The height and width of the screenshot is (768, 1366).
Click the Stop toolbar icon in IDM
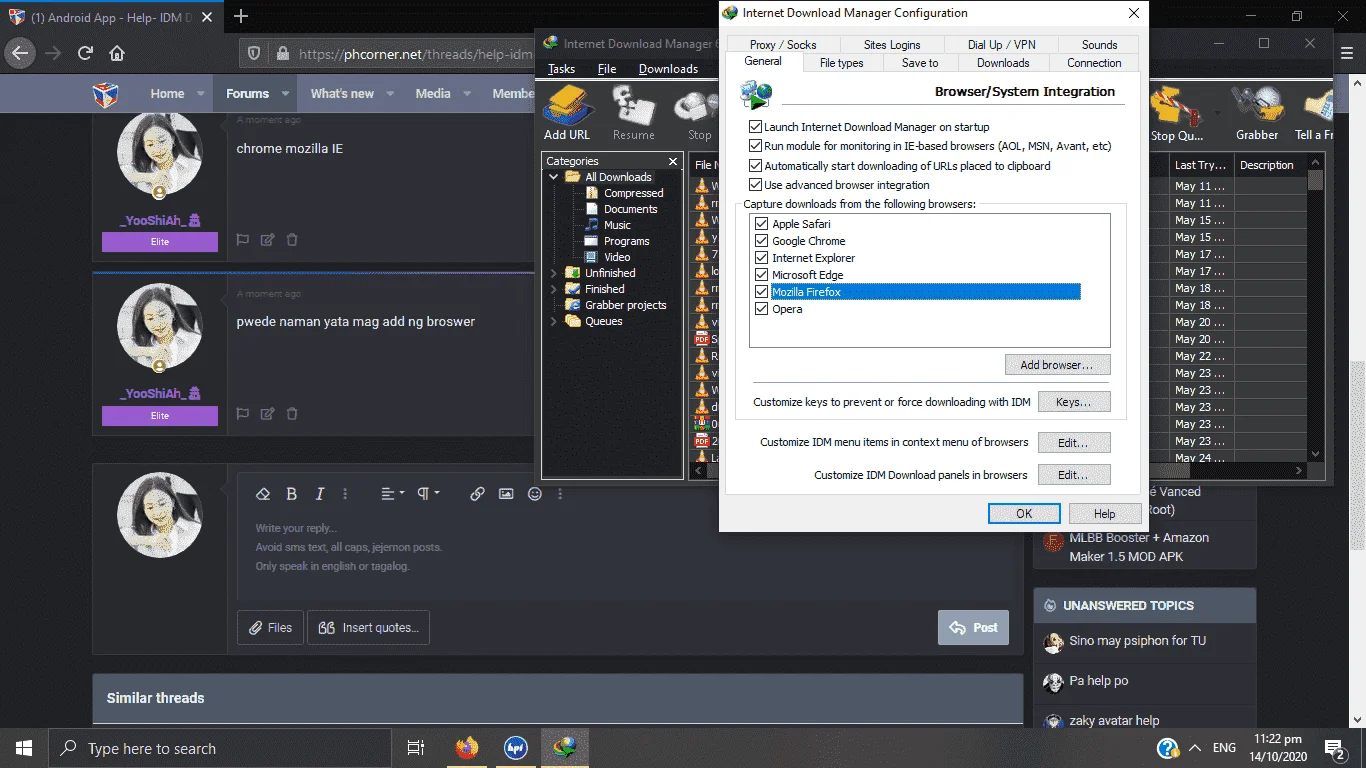tap(697, 113)
